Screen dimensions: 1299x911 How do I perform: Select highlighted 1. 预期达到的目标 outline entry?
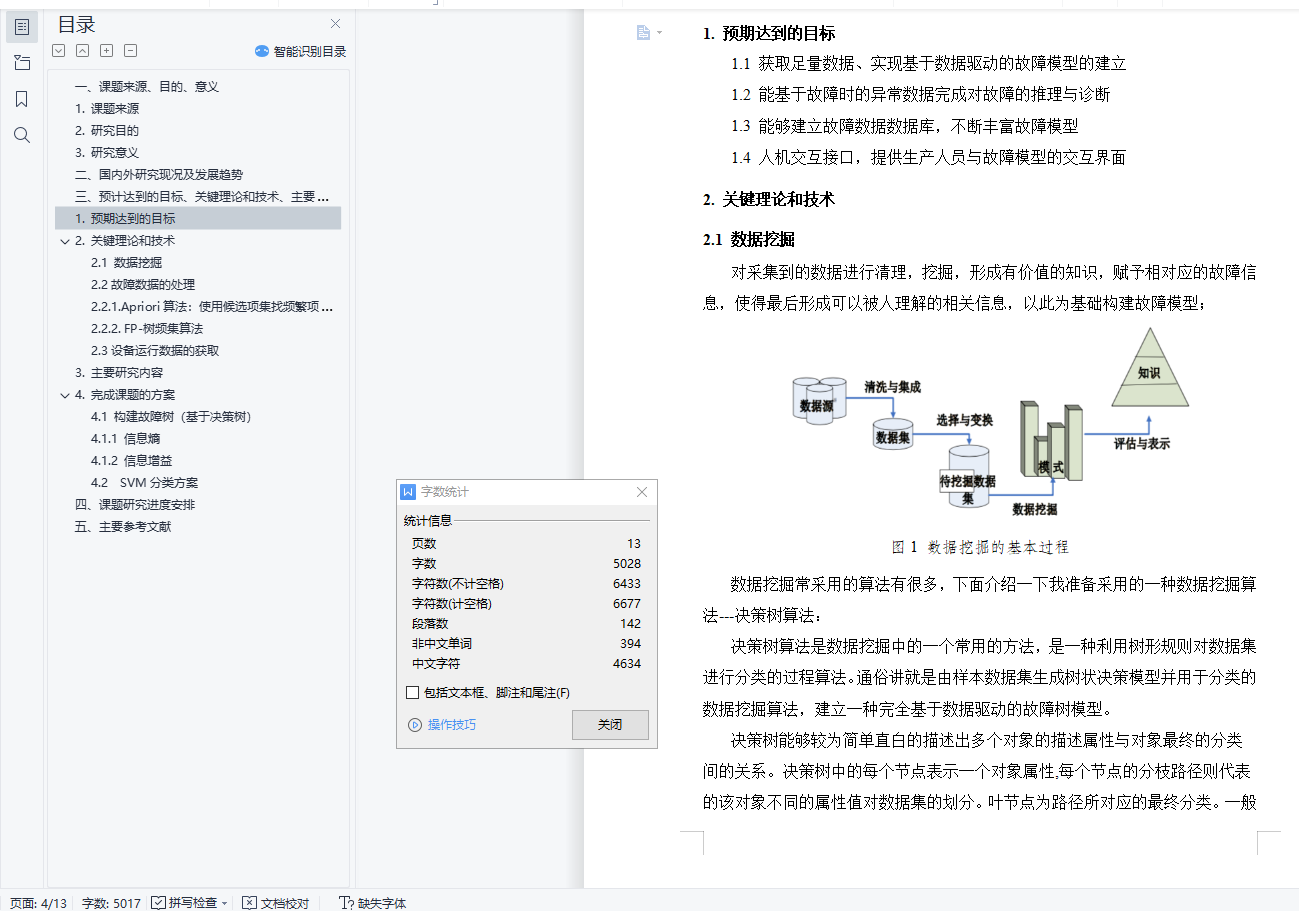pyautogui.click(x=198, y=218)
